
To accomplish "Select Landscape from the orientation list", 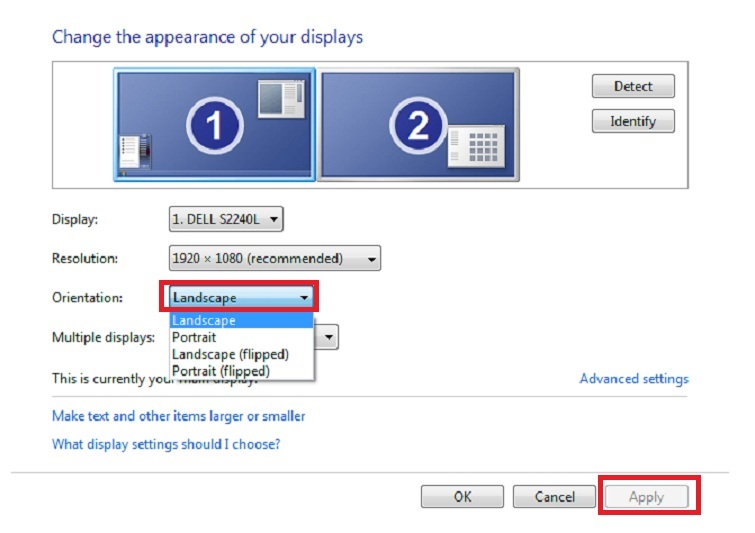I will 242,321.
